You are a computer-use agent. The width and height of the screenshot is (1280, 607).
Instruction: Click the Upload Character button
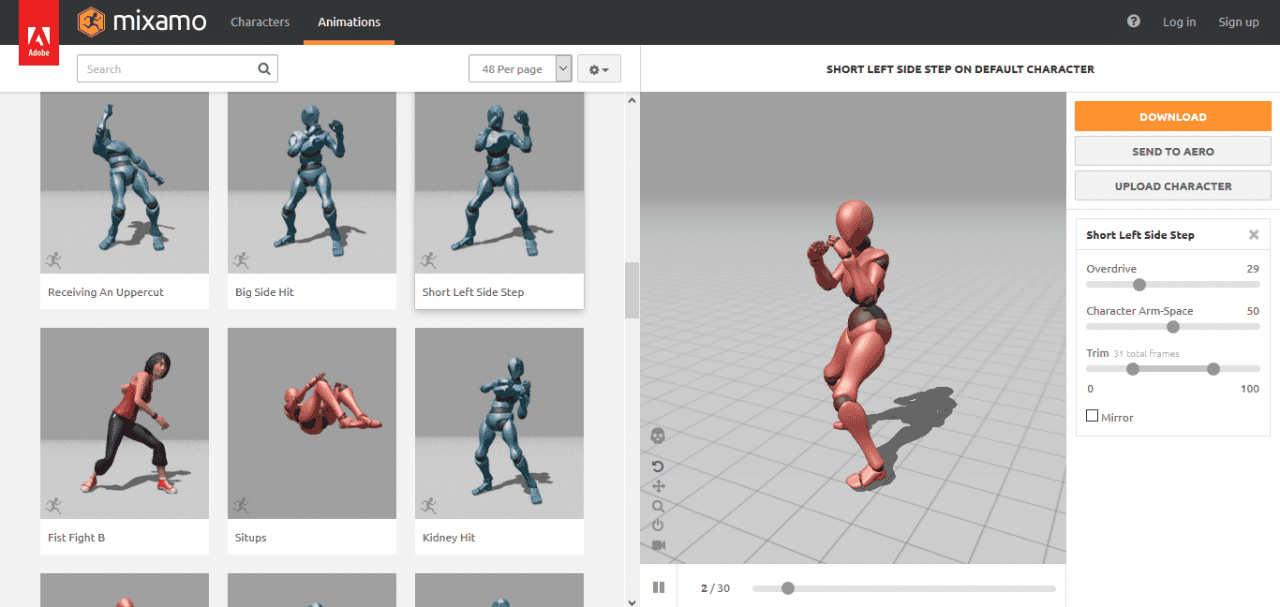tap(1173, 186)
